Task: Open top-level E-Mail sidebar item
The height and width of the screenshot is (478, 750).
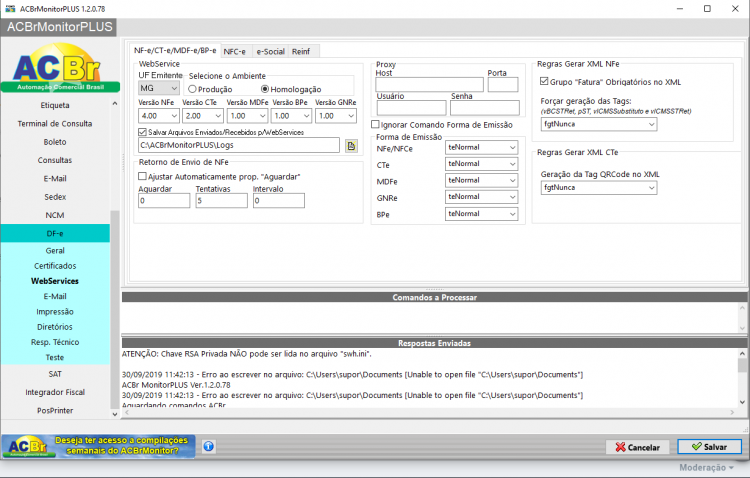Action: coord(55,178)
